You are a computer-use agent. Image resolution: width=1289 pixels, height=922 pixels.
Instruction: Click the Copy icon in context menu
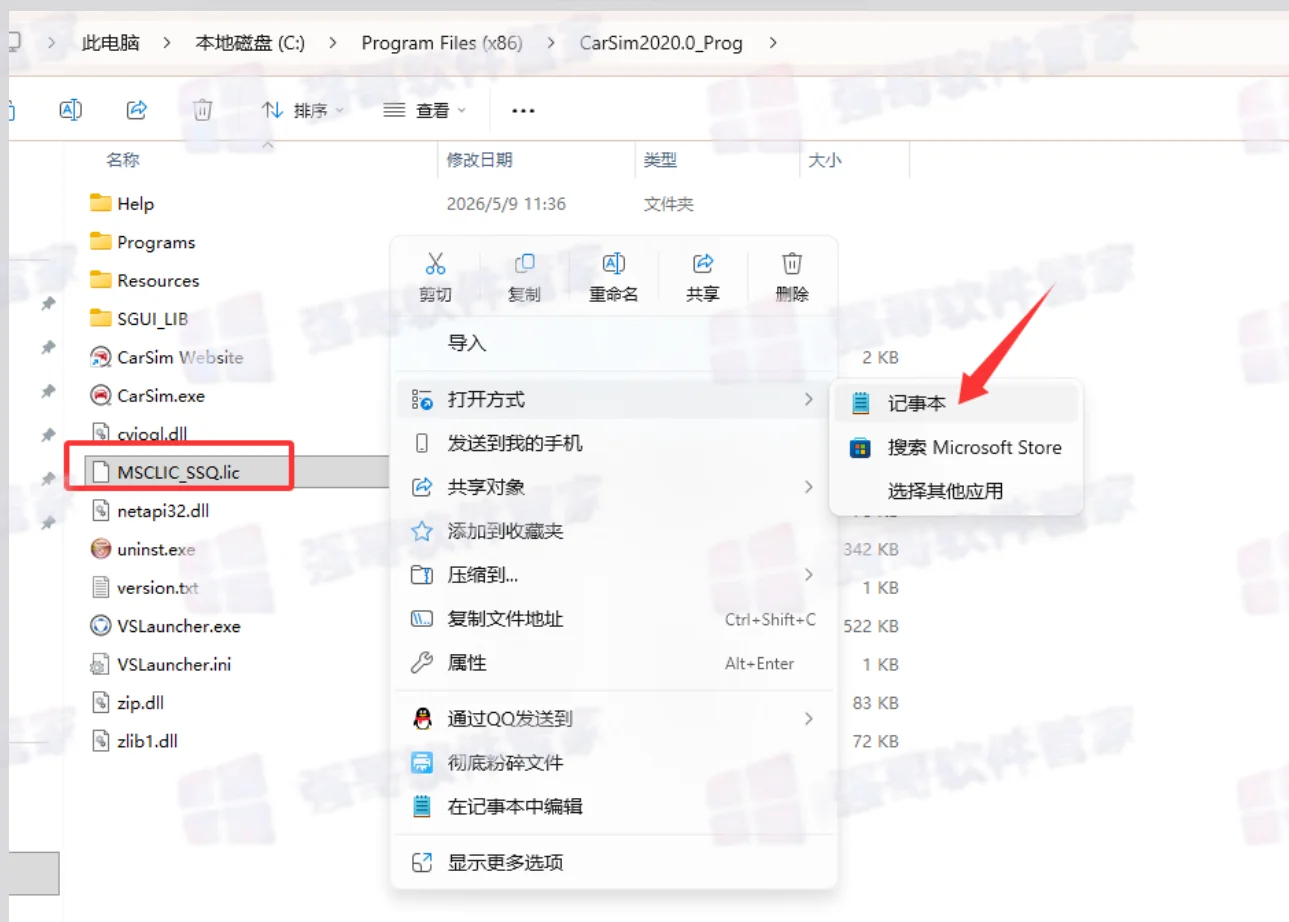pyautogui.click(x=524, y=263)
